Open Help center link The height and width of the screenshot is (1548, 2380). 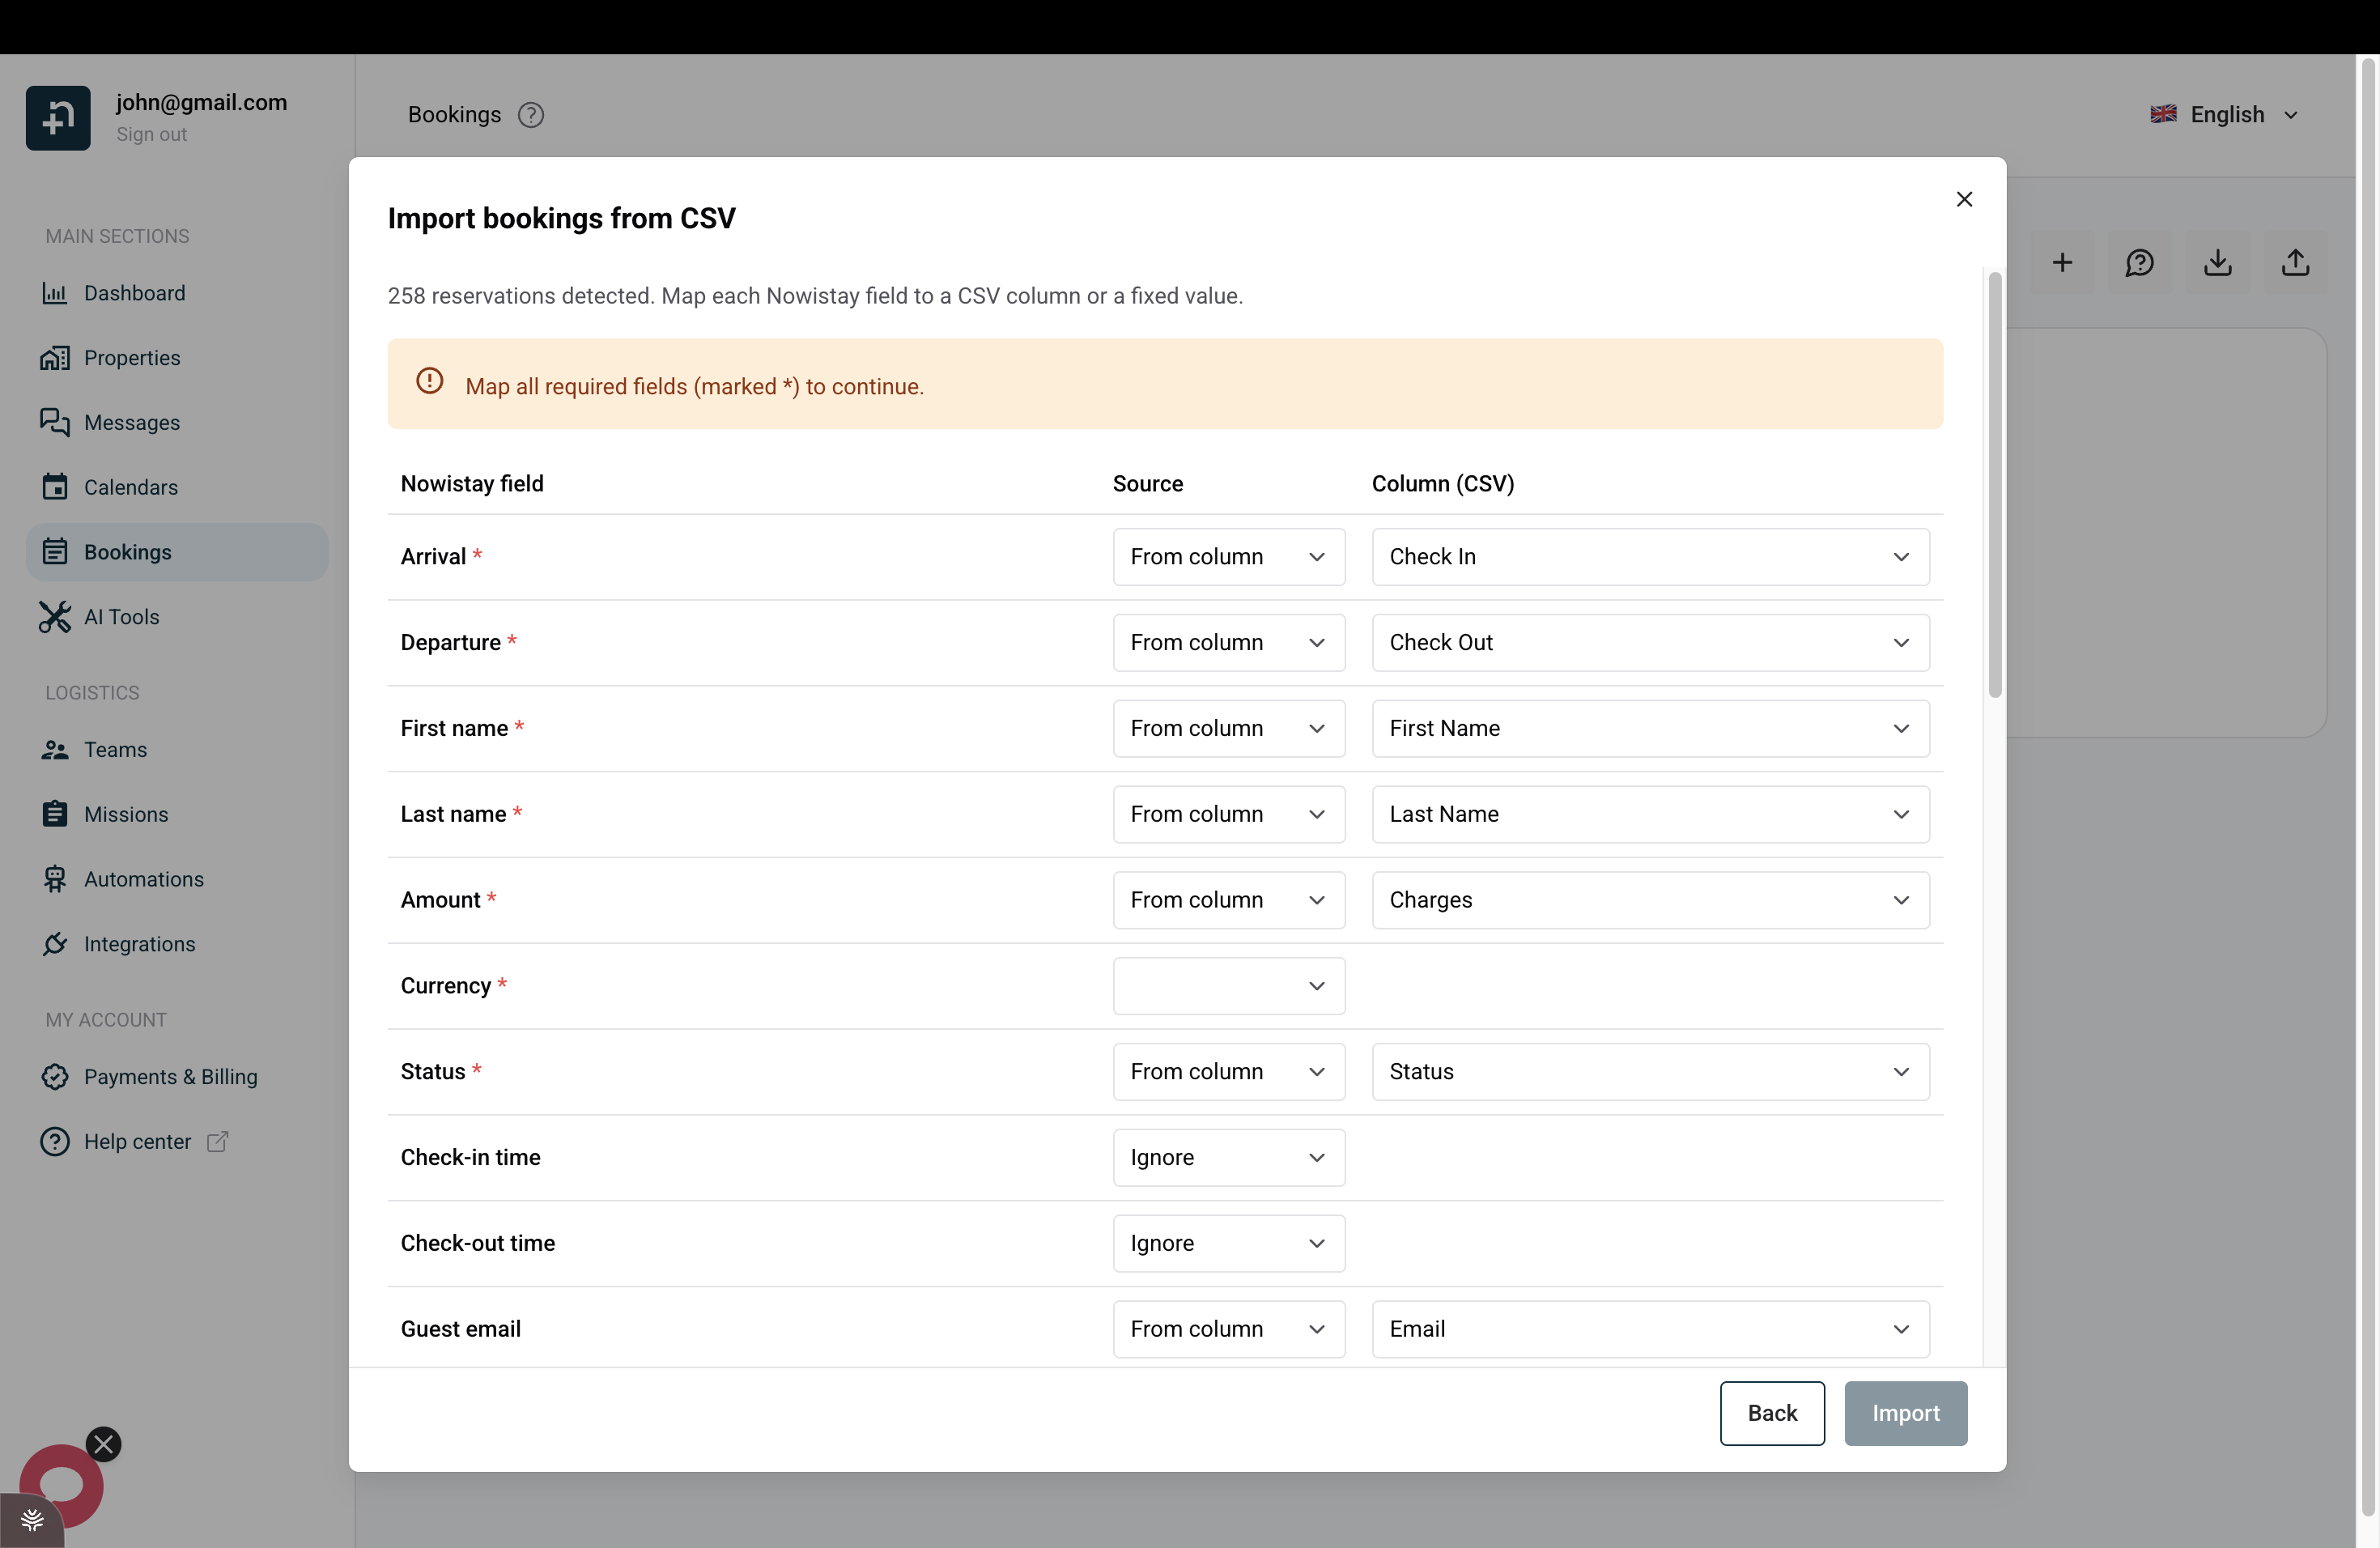tap(176, 1142)
